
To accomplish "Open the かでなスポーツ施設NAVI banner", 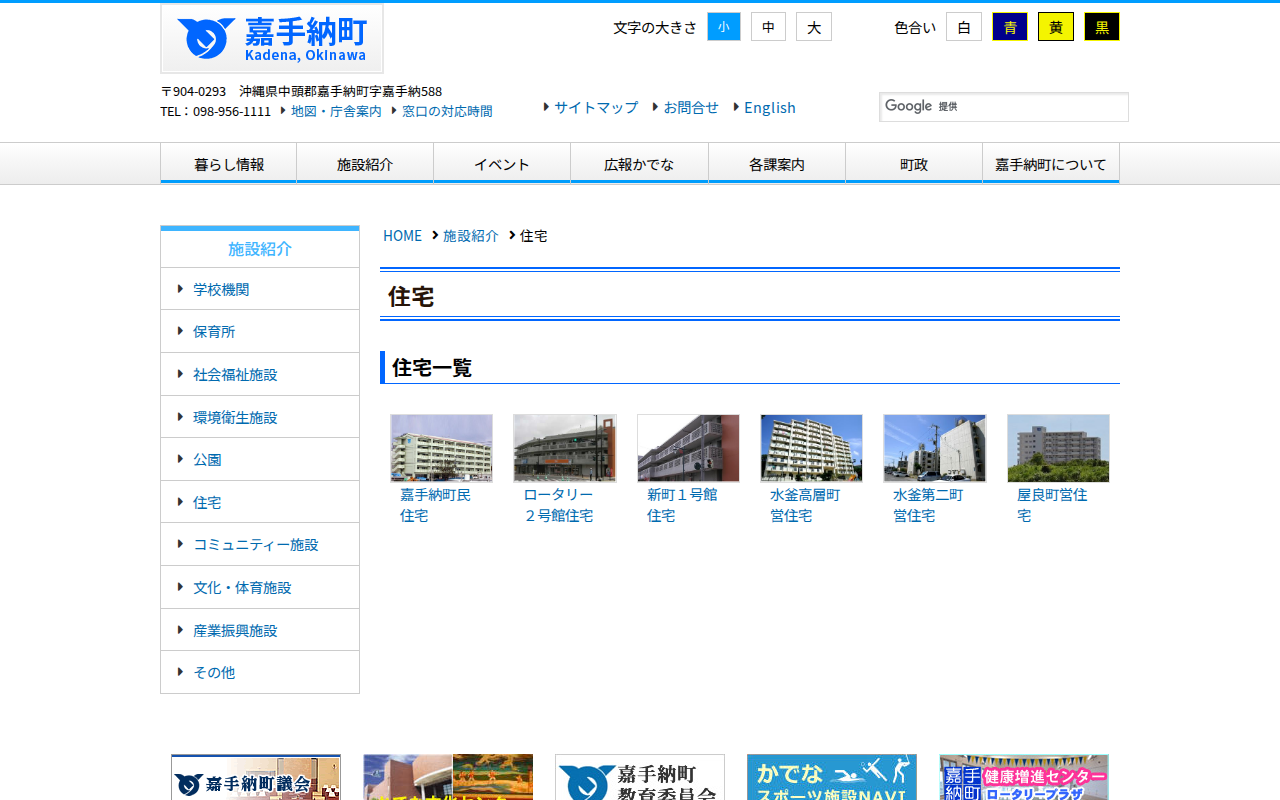I will coord(831,777).
